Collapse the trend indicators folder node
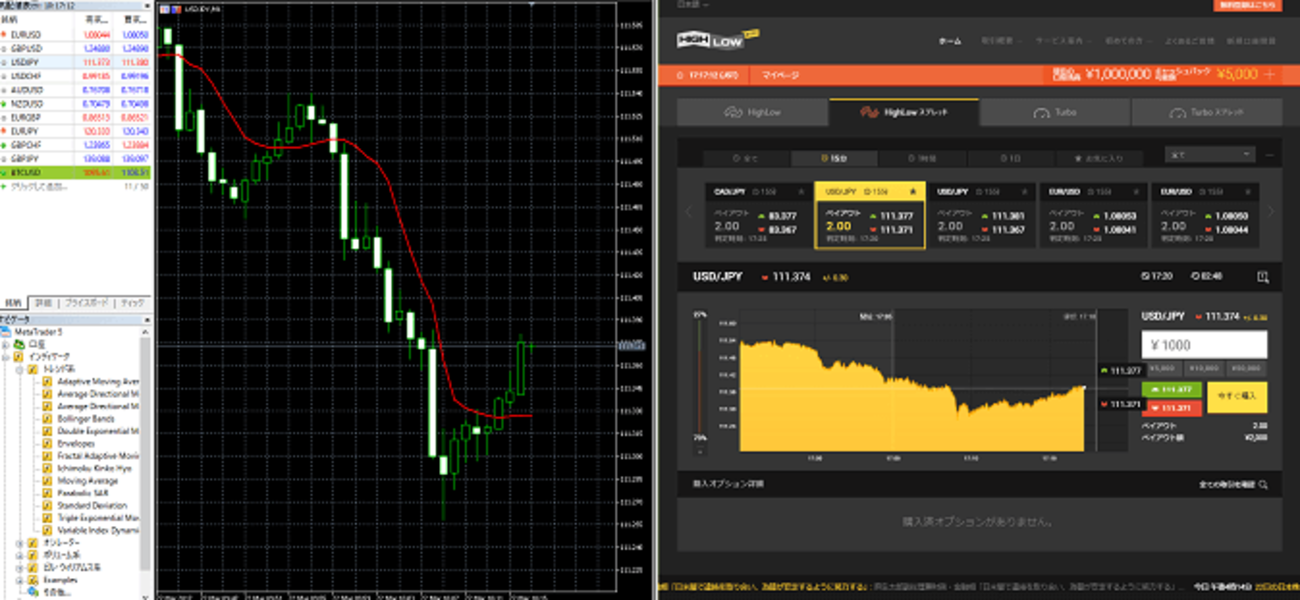Screen dimensions: 1300x600 click(21, 369)
